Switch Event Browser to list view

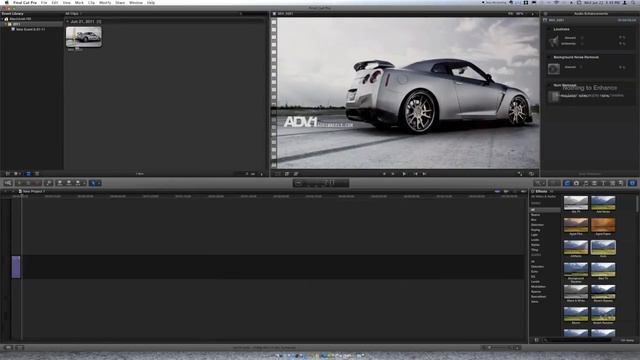tap(37, 173)
